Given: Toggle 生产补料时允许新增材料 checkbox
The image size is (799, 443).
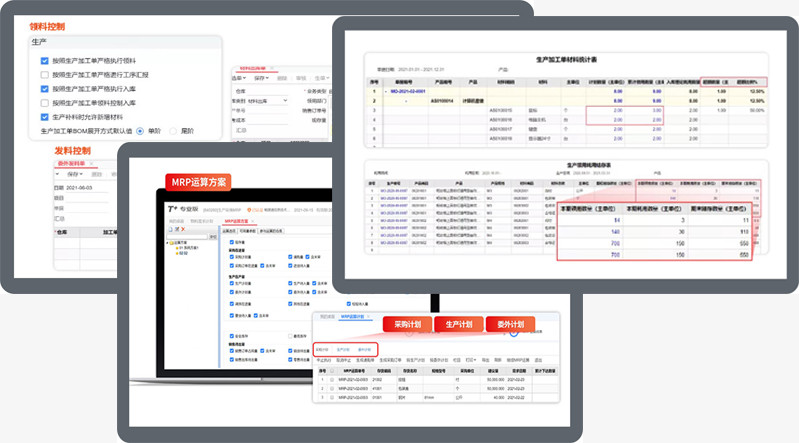Looking at the screenshot, I should coord(45,116).
